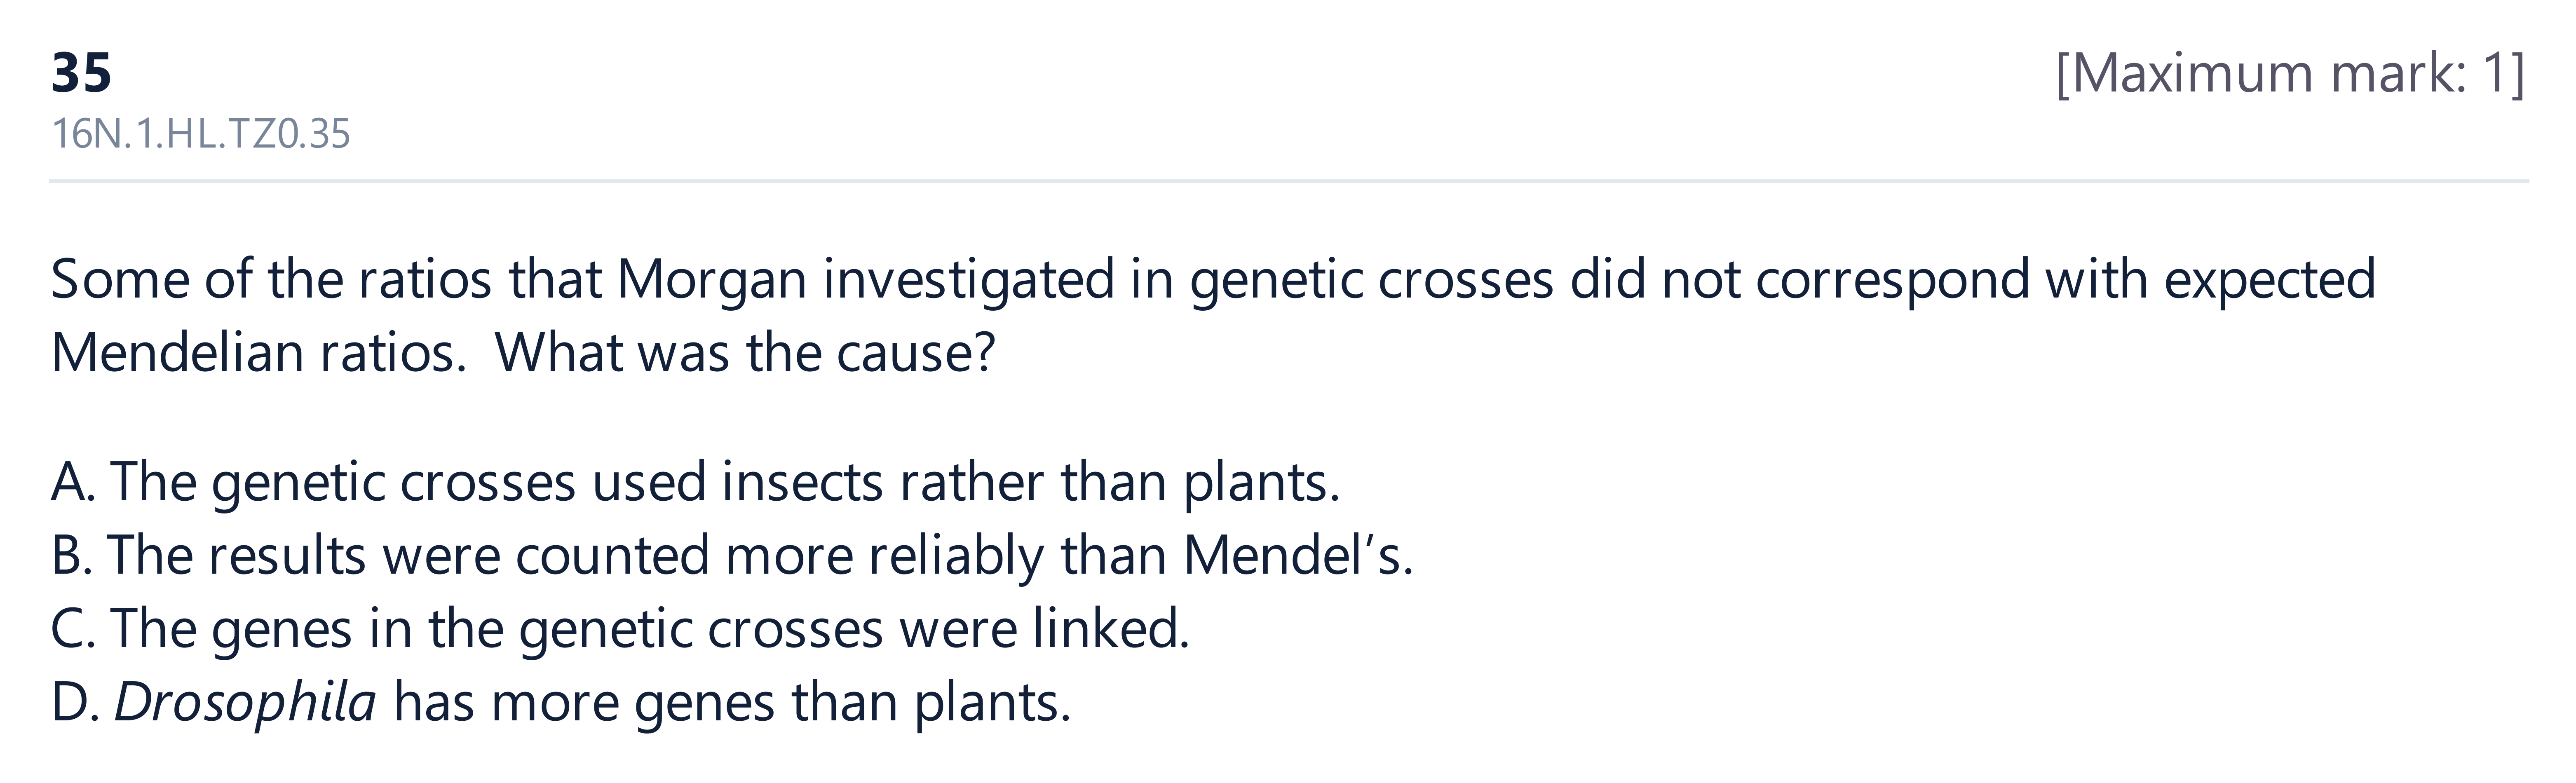Select answer B about results counted reliably
Image resolution: width=2576 pixels, height=783 pixels.
(x=732, y=556)
